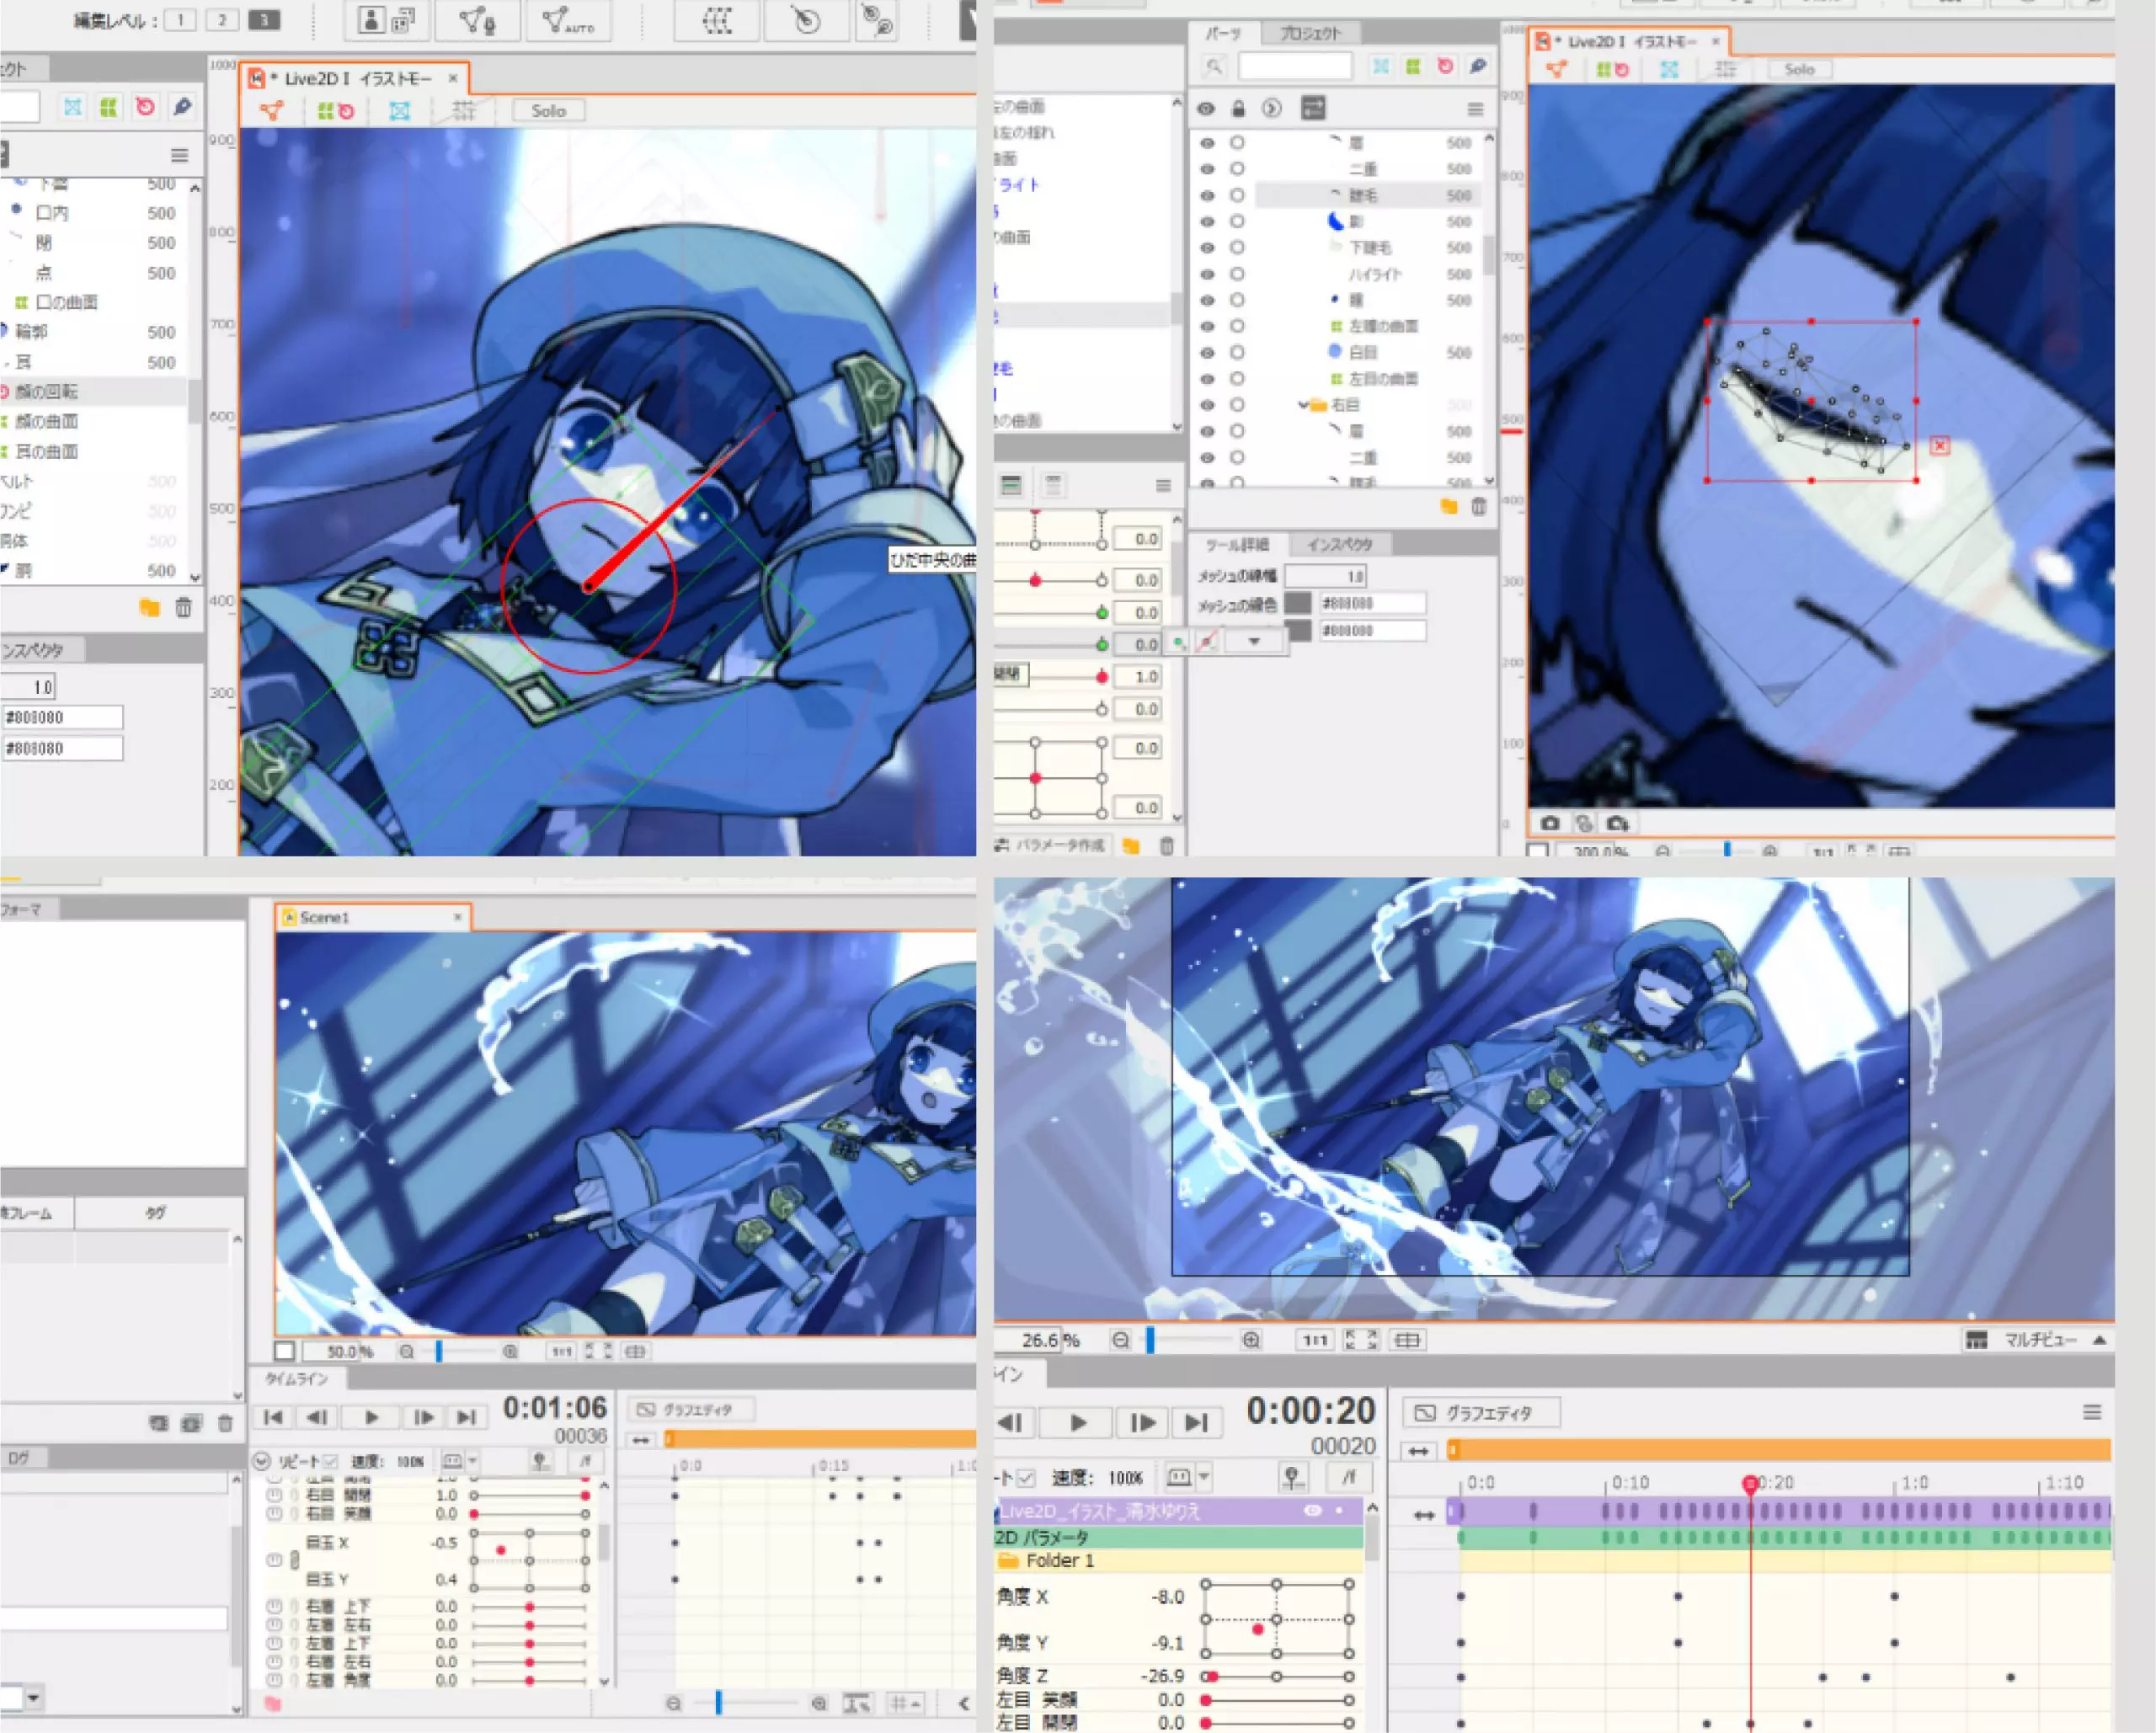Click the new folder icon under パーツ list
Screen dimensions: 2156x1733
point(1449,507)
